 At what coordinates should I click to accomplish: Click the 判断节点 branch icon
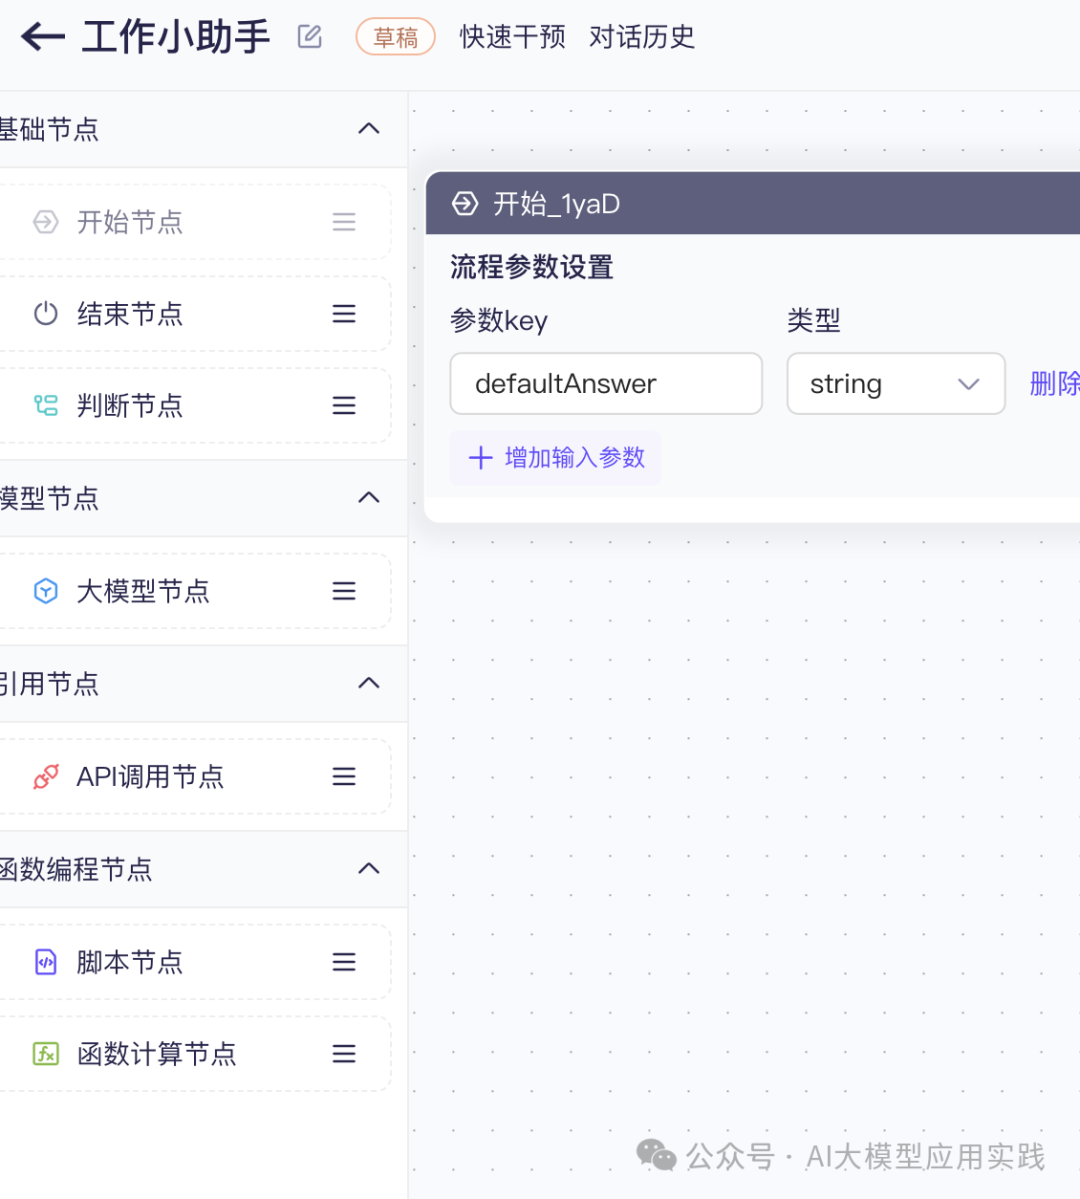[46, 405]
